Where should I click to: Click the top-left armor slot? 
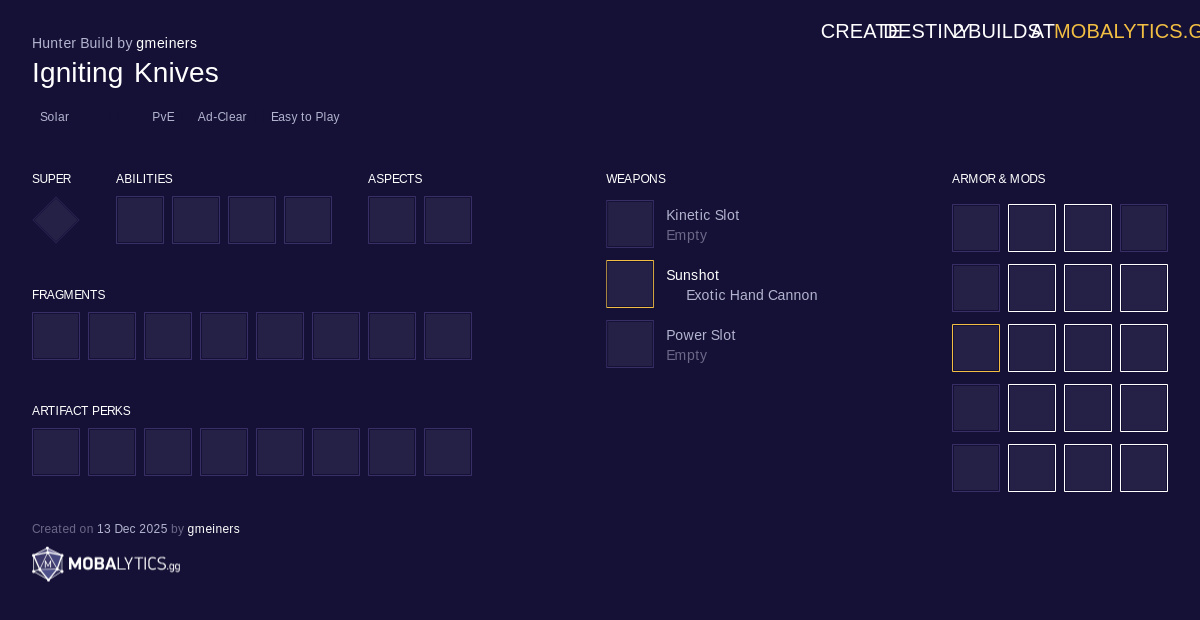976,228
